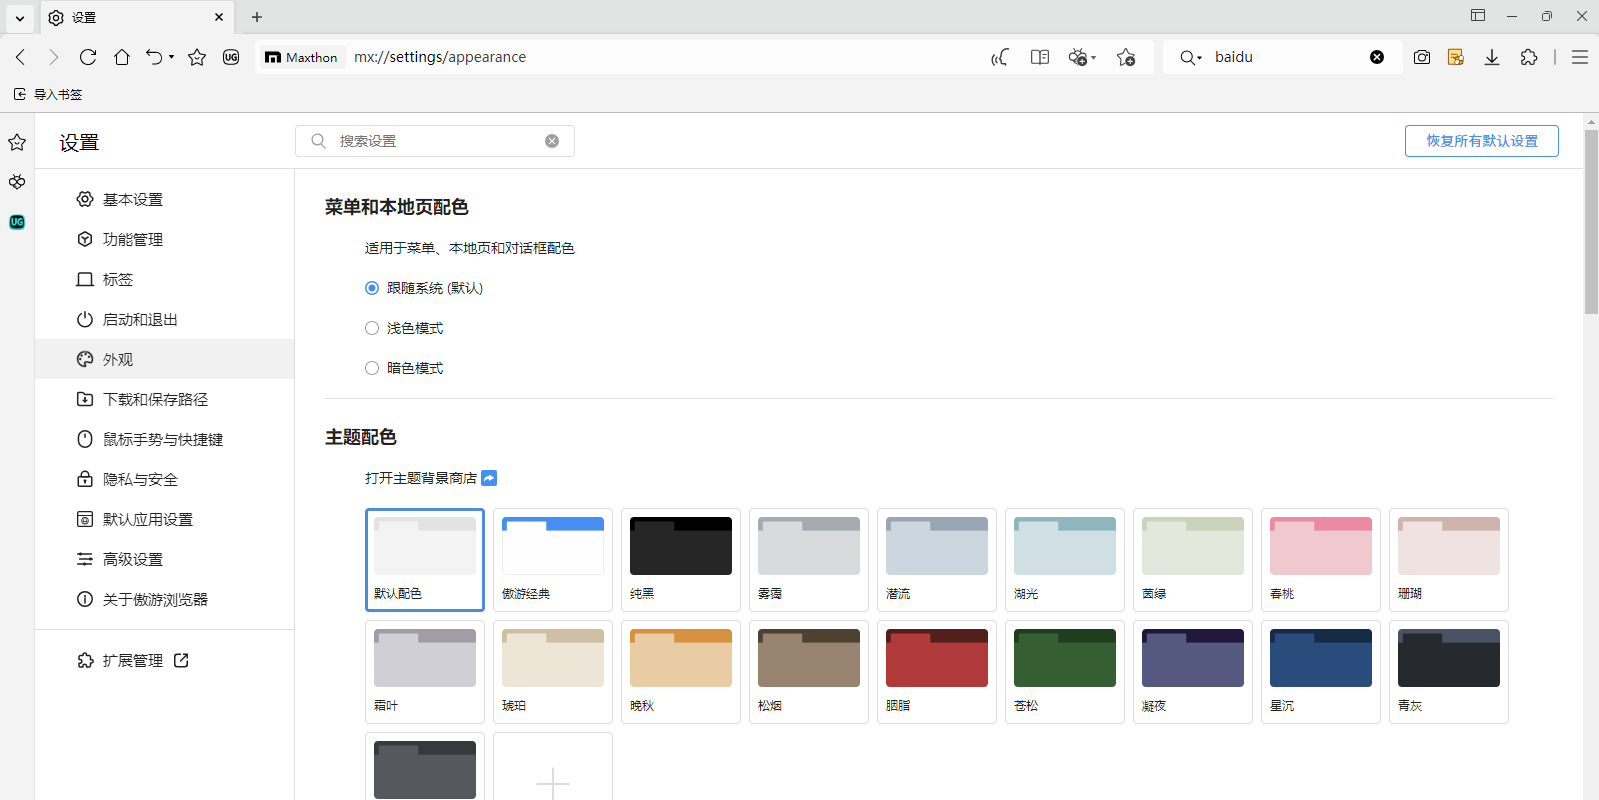This screenshot has height=800, width=1599.
Task: Open the extensions puzzle icon
Action: [x=1528, y=57]
